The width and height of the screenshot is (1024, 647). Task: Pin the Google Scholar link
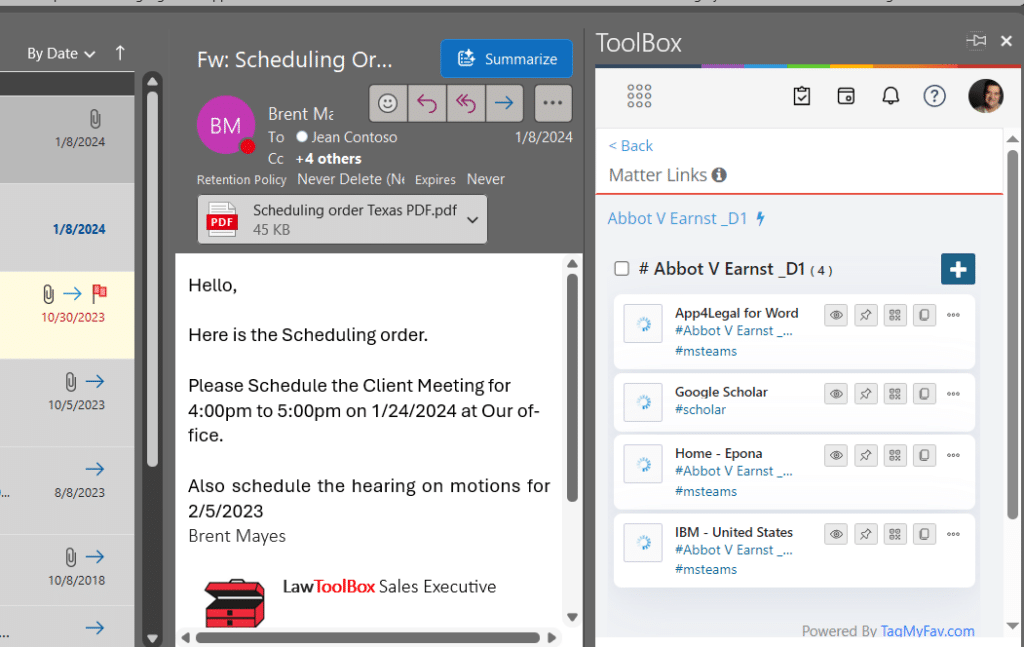(x=865, y=394)
